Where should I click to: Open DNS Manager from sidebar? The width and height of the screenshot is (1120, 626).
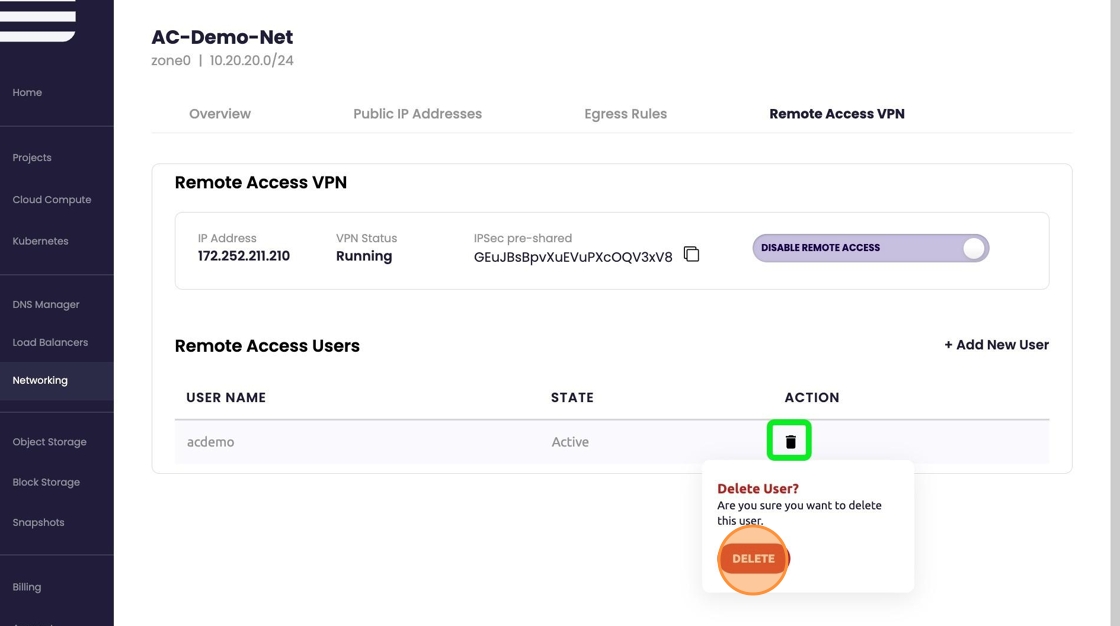(x=46, y=305)
